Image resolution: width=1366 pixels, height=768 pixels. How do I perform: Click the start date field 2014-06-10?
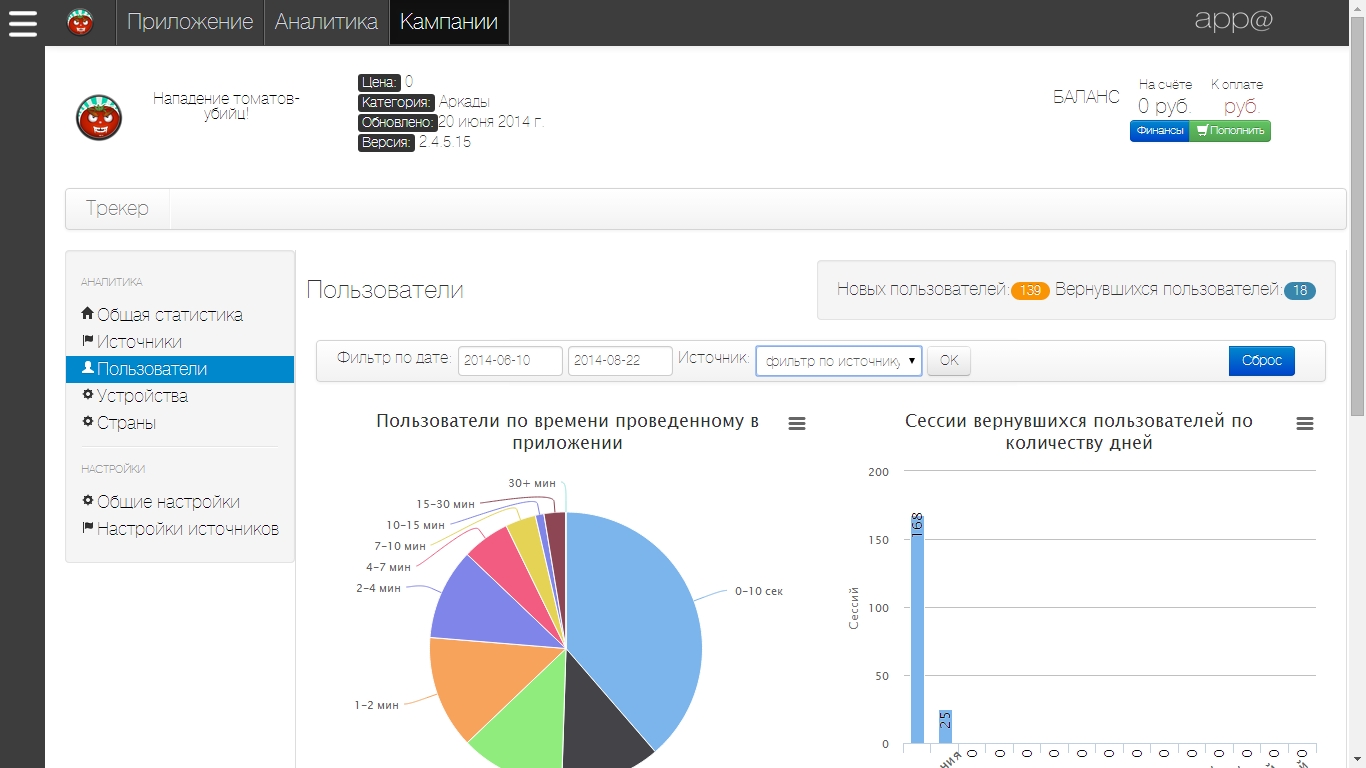pyautogui.click(x=510, y=361)
